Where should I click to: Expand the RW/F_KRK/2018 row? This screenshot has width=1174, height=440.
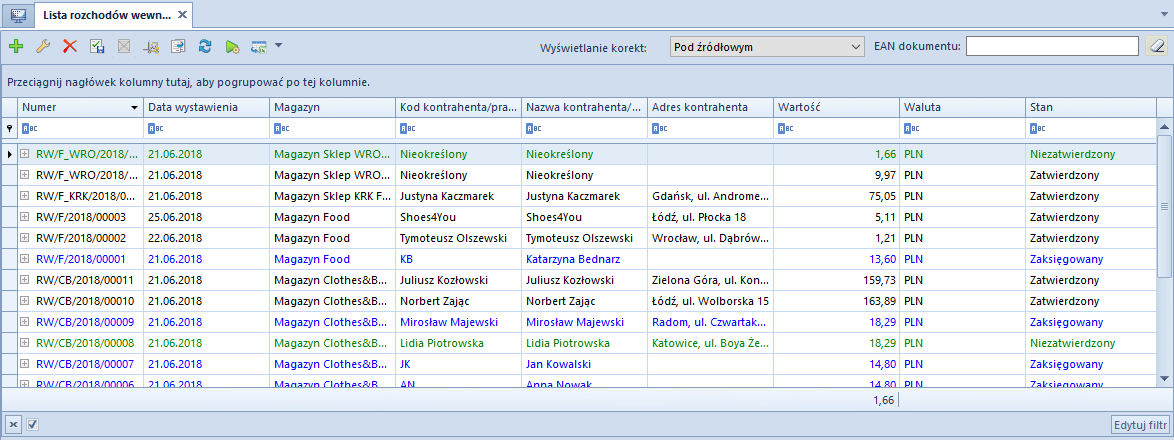[x=25, y=196]
